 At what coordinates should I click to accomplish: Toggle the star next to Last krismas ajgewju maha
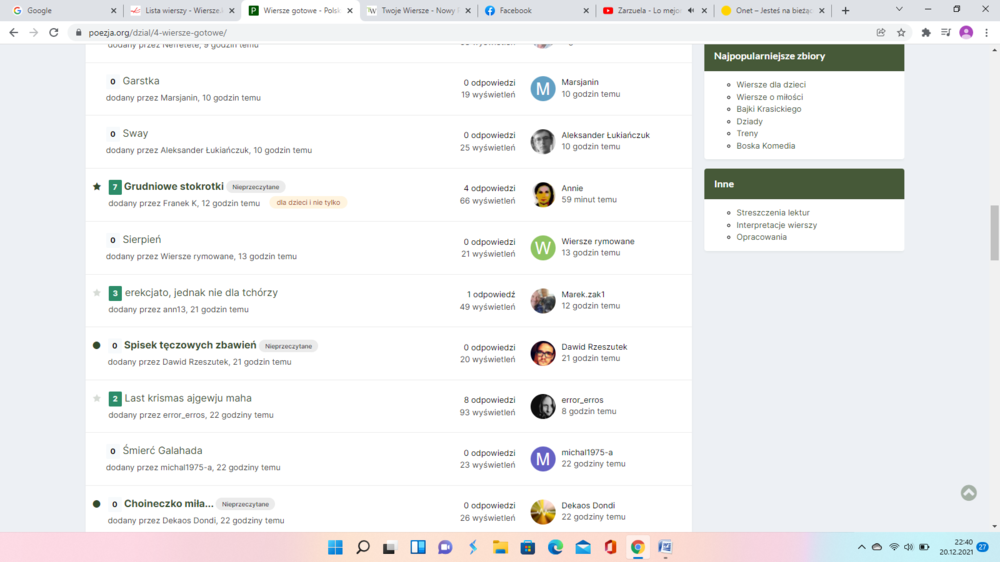(97, 398)
